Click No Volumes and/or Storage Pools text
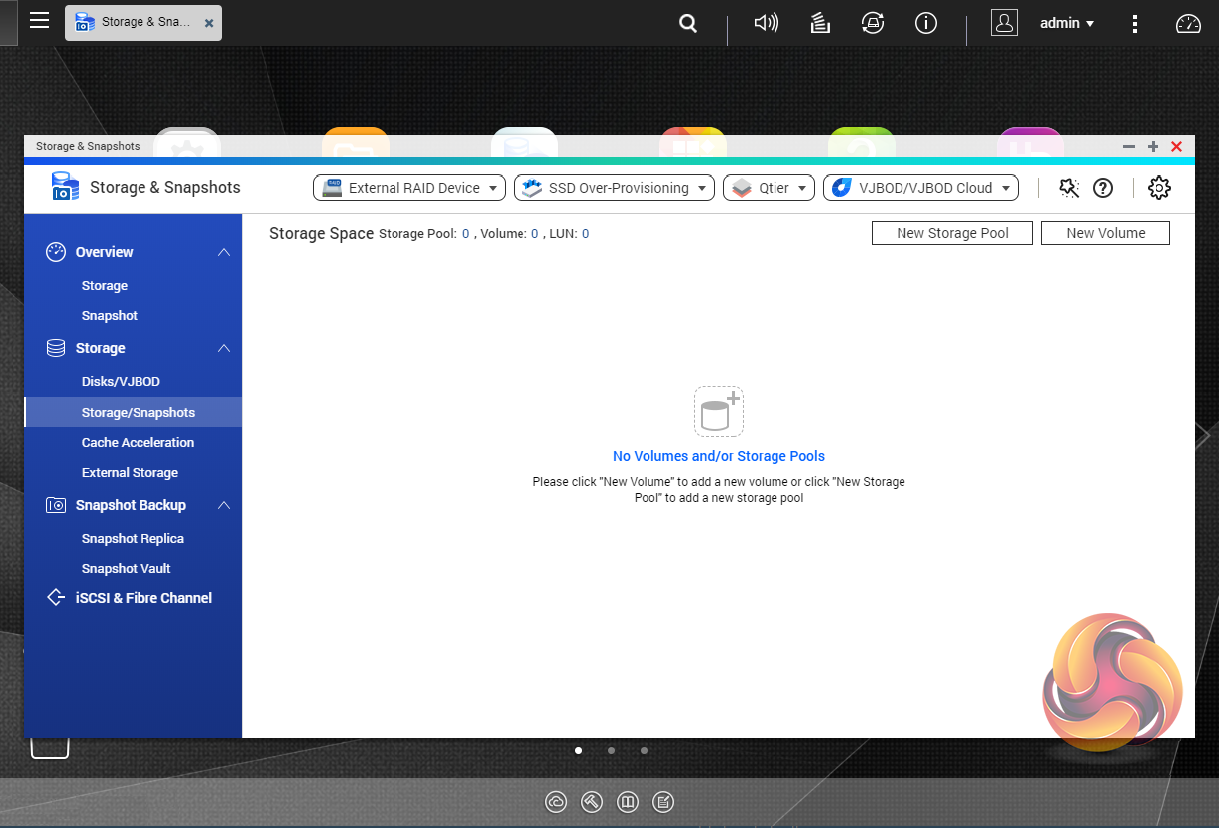 [719, 456]
